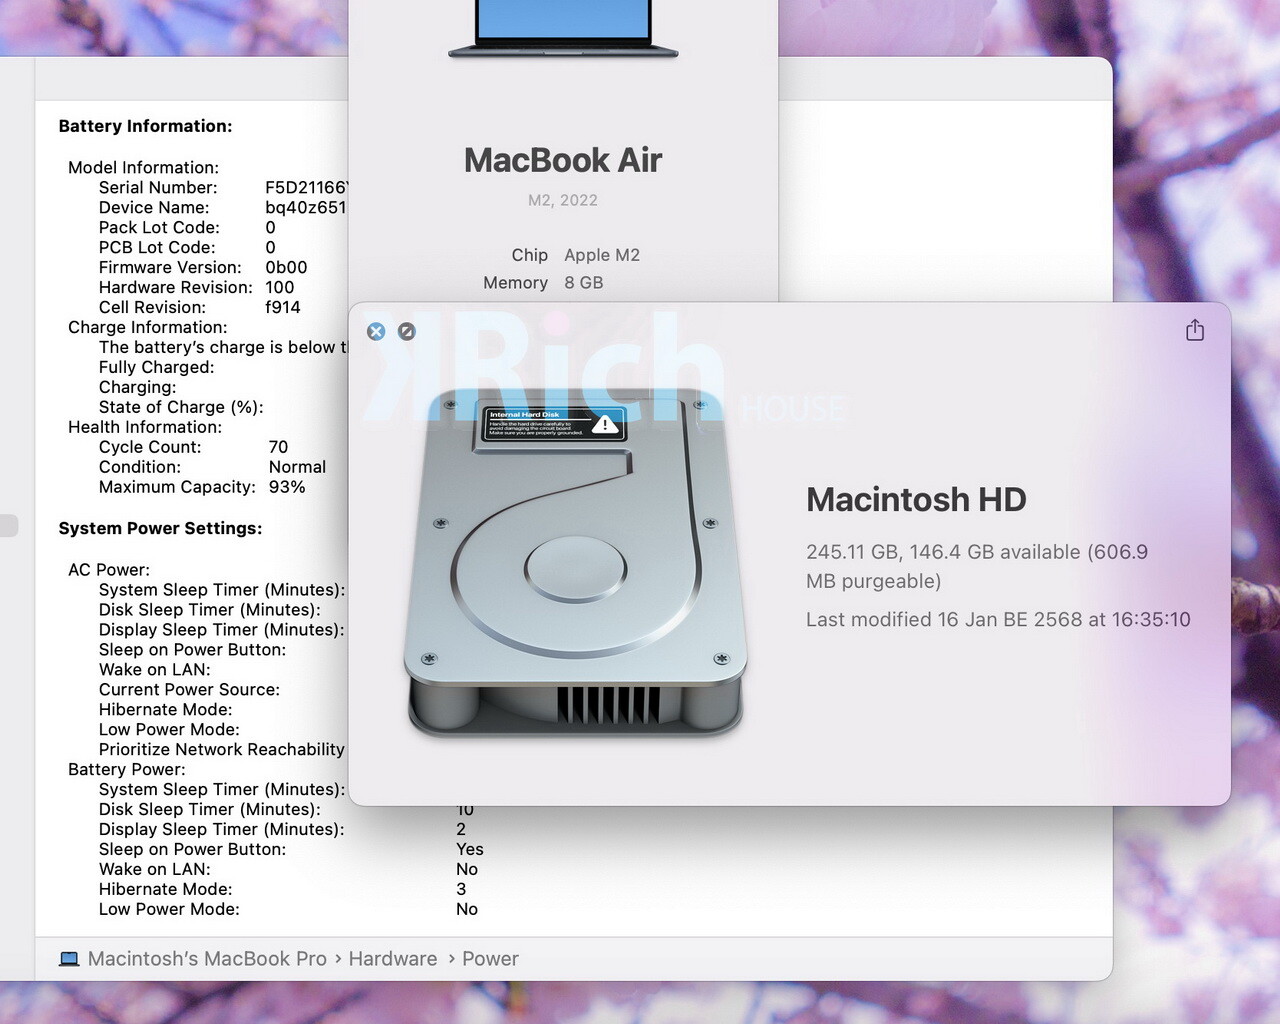Click the crossed-circle button beside the close button
The height and width of the screenshot is (1024, 1280).
pyautogui.click(x=407, y=331)
